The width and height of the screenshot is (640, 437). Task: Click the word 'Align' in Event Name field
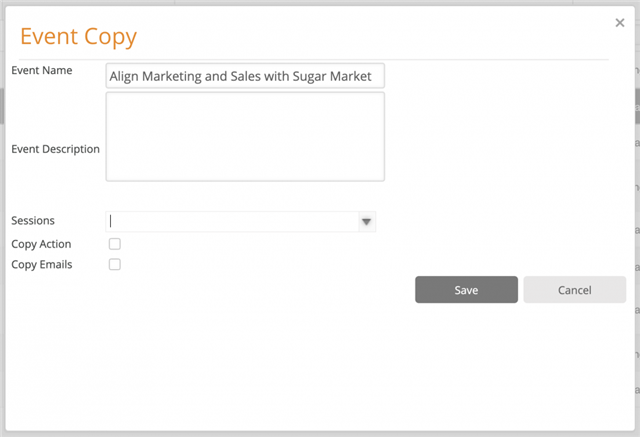124,76
